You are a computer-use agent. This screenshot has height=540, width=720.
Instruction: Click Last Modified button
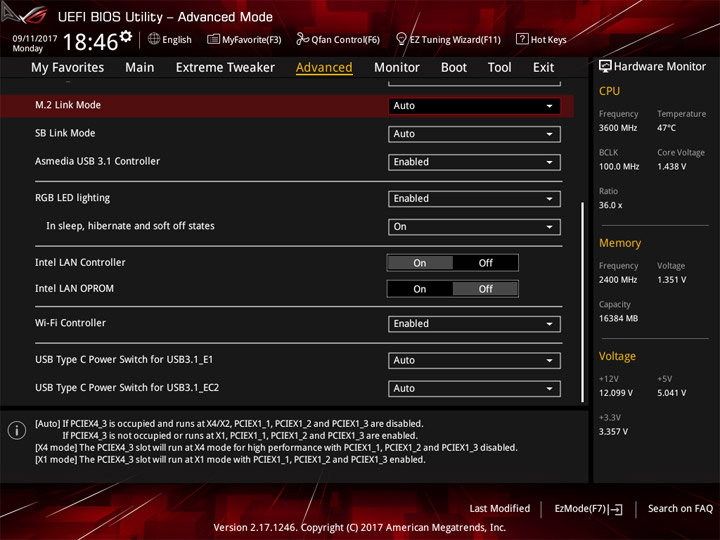pyautogui.click(x=500, y=509)
